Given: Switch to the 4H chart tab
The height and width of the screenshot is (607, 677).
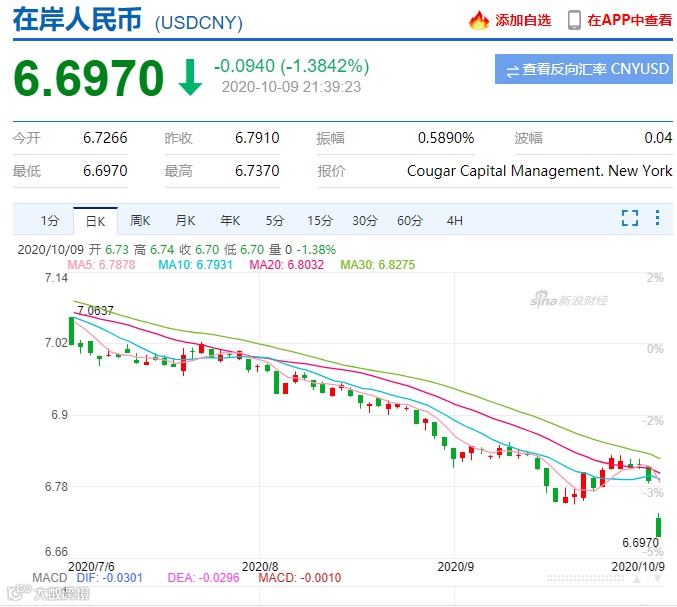Looking at the screenshot, I should point(454,221).
